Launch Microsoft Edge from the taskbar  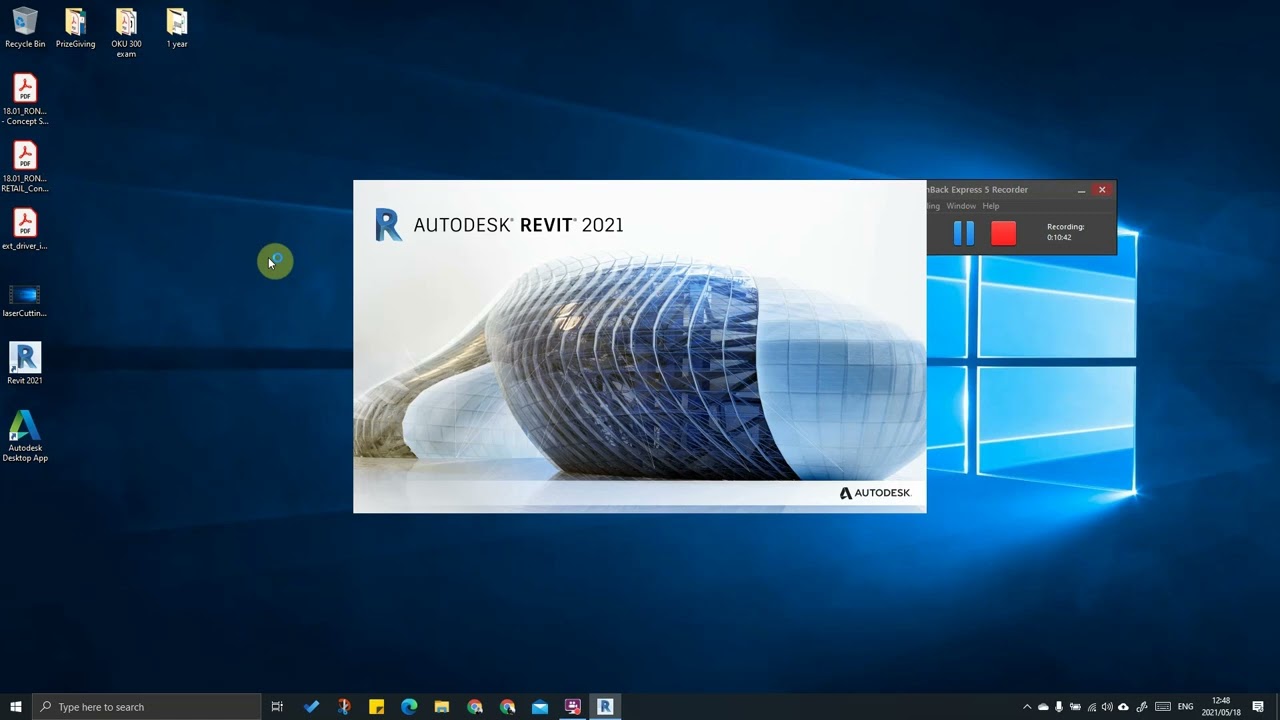(409, 707)
